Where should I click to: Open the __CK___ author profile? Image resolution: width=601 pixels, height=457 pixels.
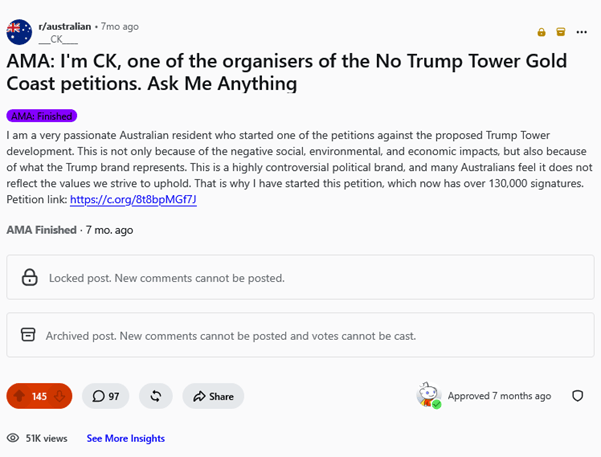[x=58, y=39]
